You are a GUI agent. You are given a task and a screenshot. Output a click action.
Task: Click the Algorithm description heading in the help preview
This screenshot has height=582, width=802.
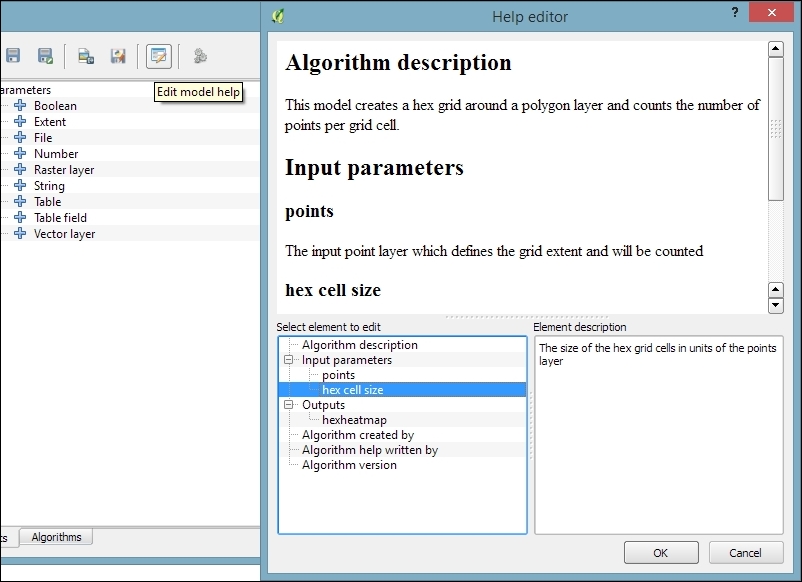(x=398, y=63)
